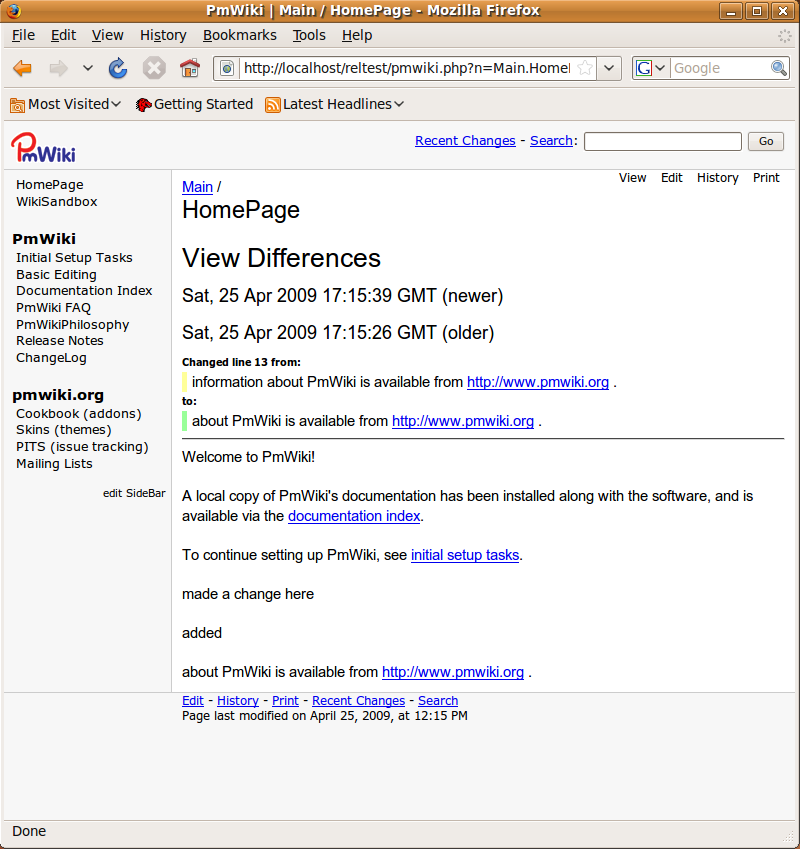
Task: Open Mailing Lists sidebar link
Action: (54, 464)
